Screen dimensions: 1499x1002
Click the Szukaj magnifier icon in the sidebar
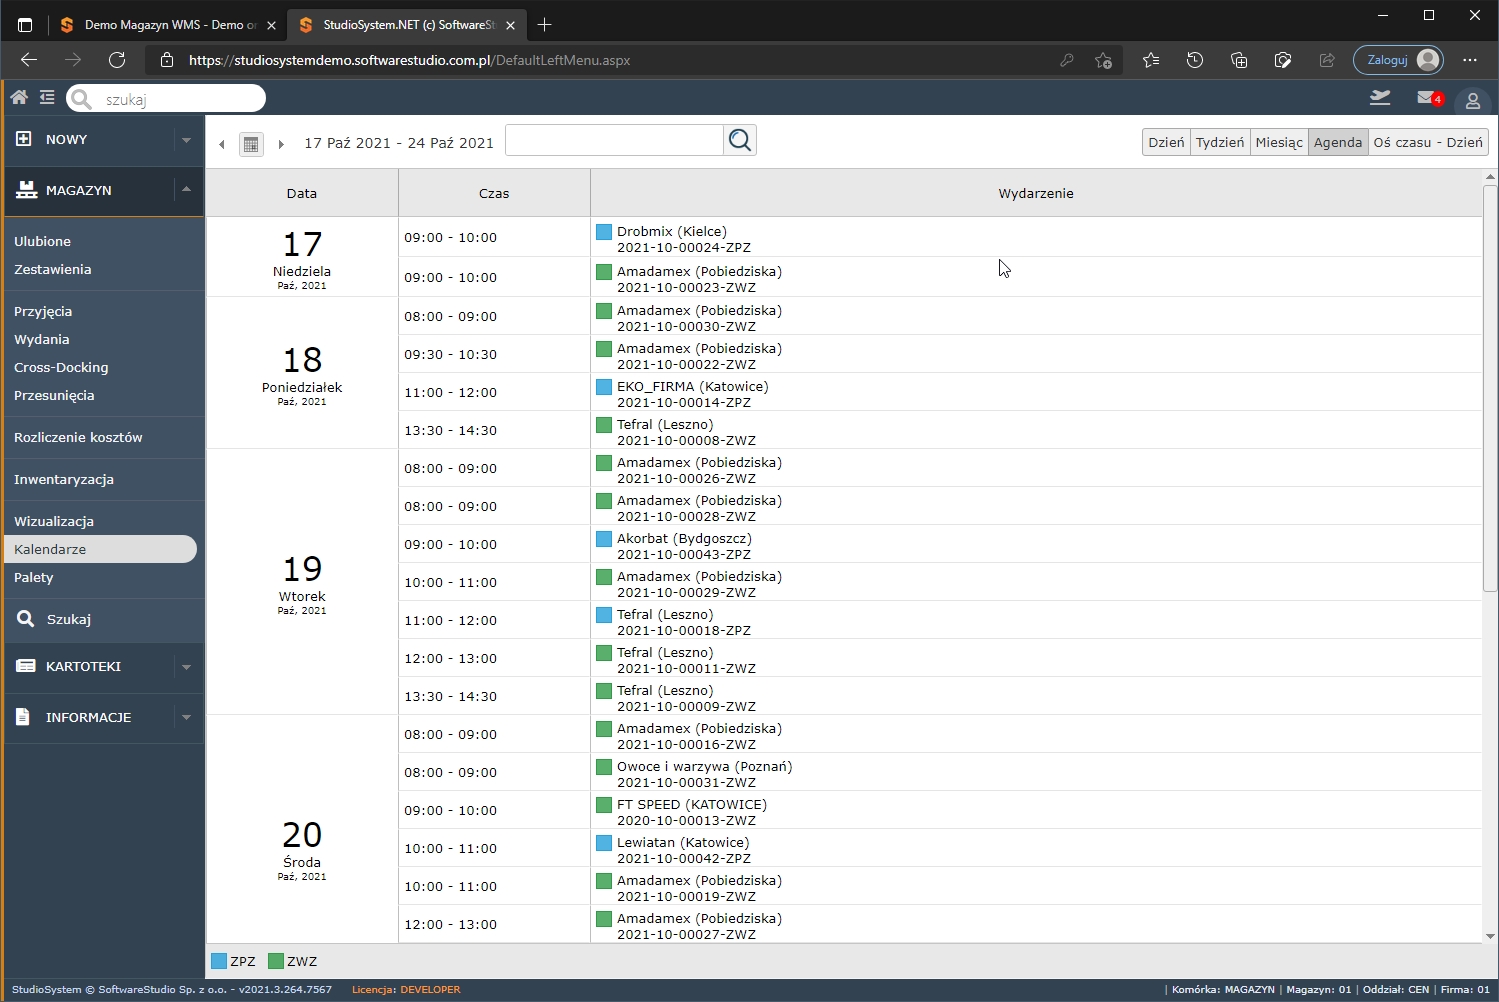point(25,619)
